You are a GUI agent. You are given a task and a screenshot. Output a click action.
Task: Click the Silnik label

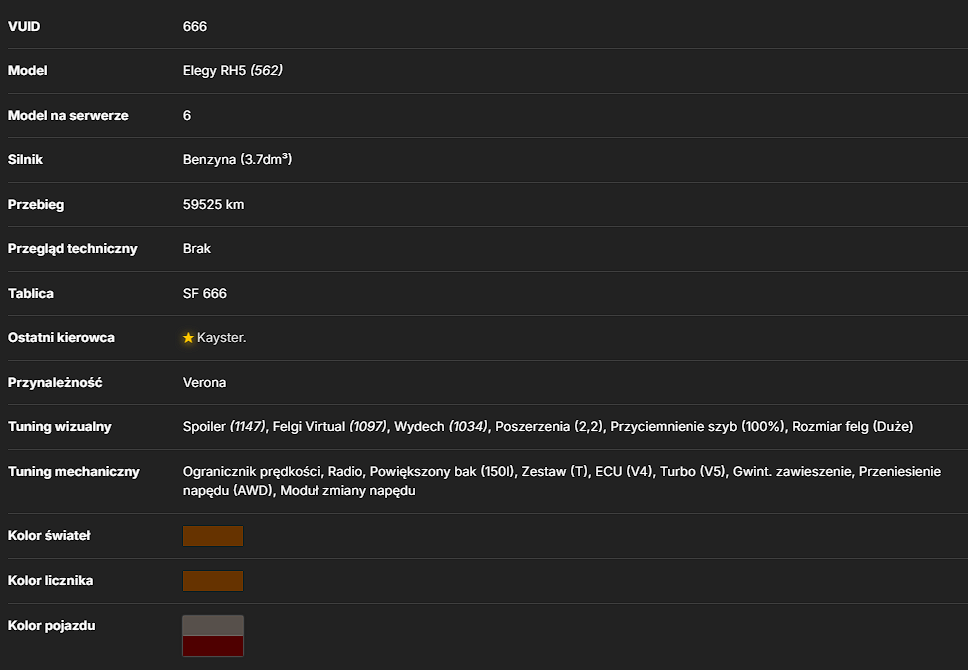coord(25,159)
